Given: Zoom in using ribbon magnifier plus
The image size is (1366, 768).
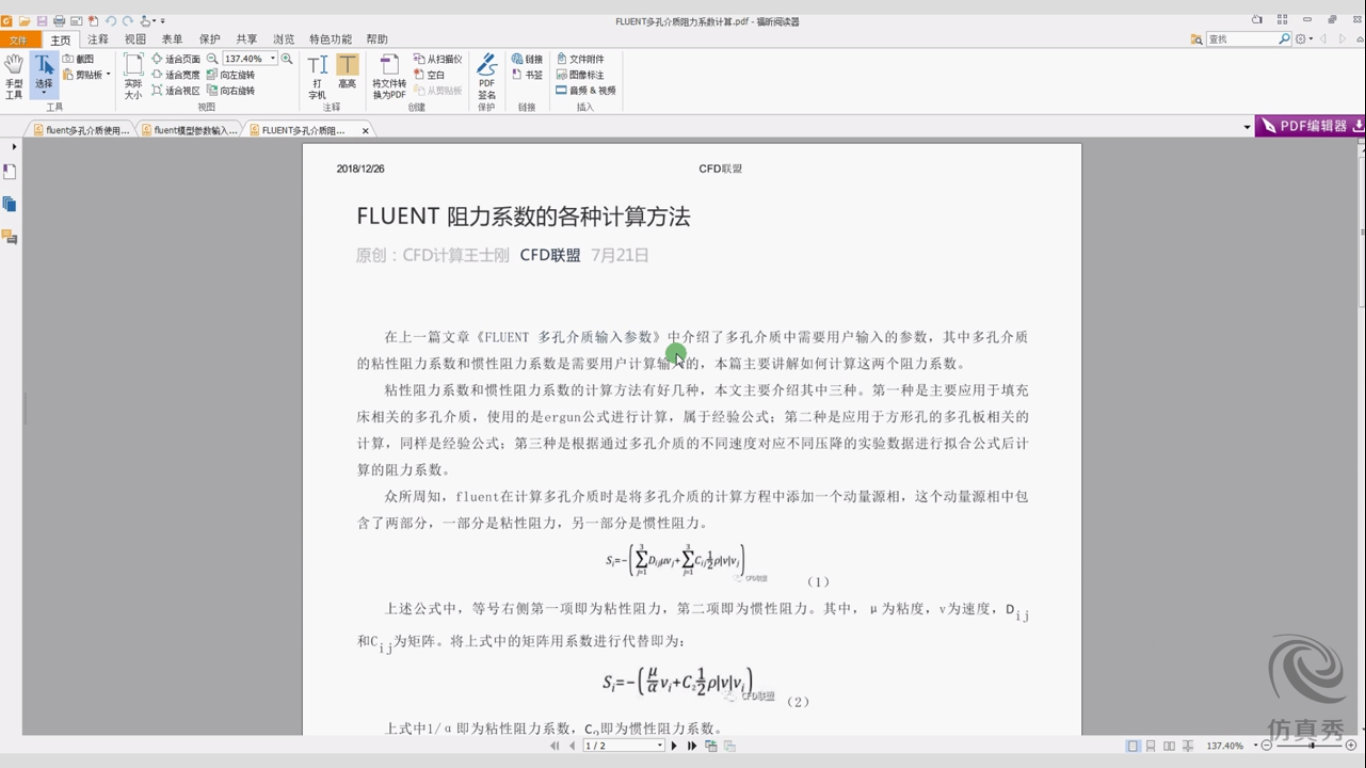Looking at the screenshot, I should click(287, 59).
